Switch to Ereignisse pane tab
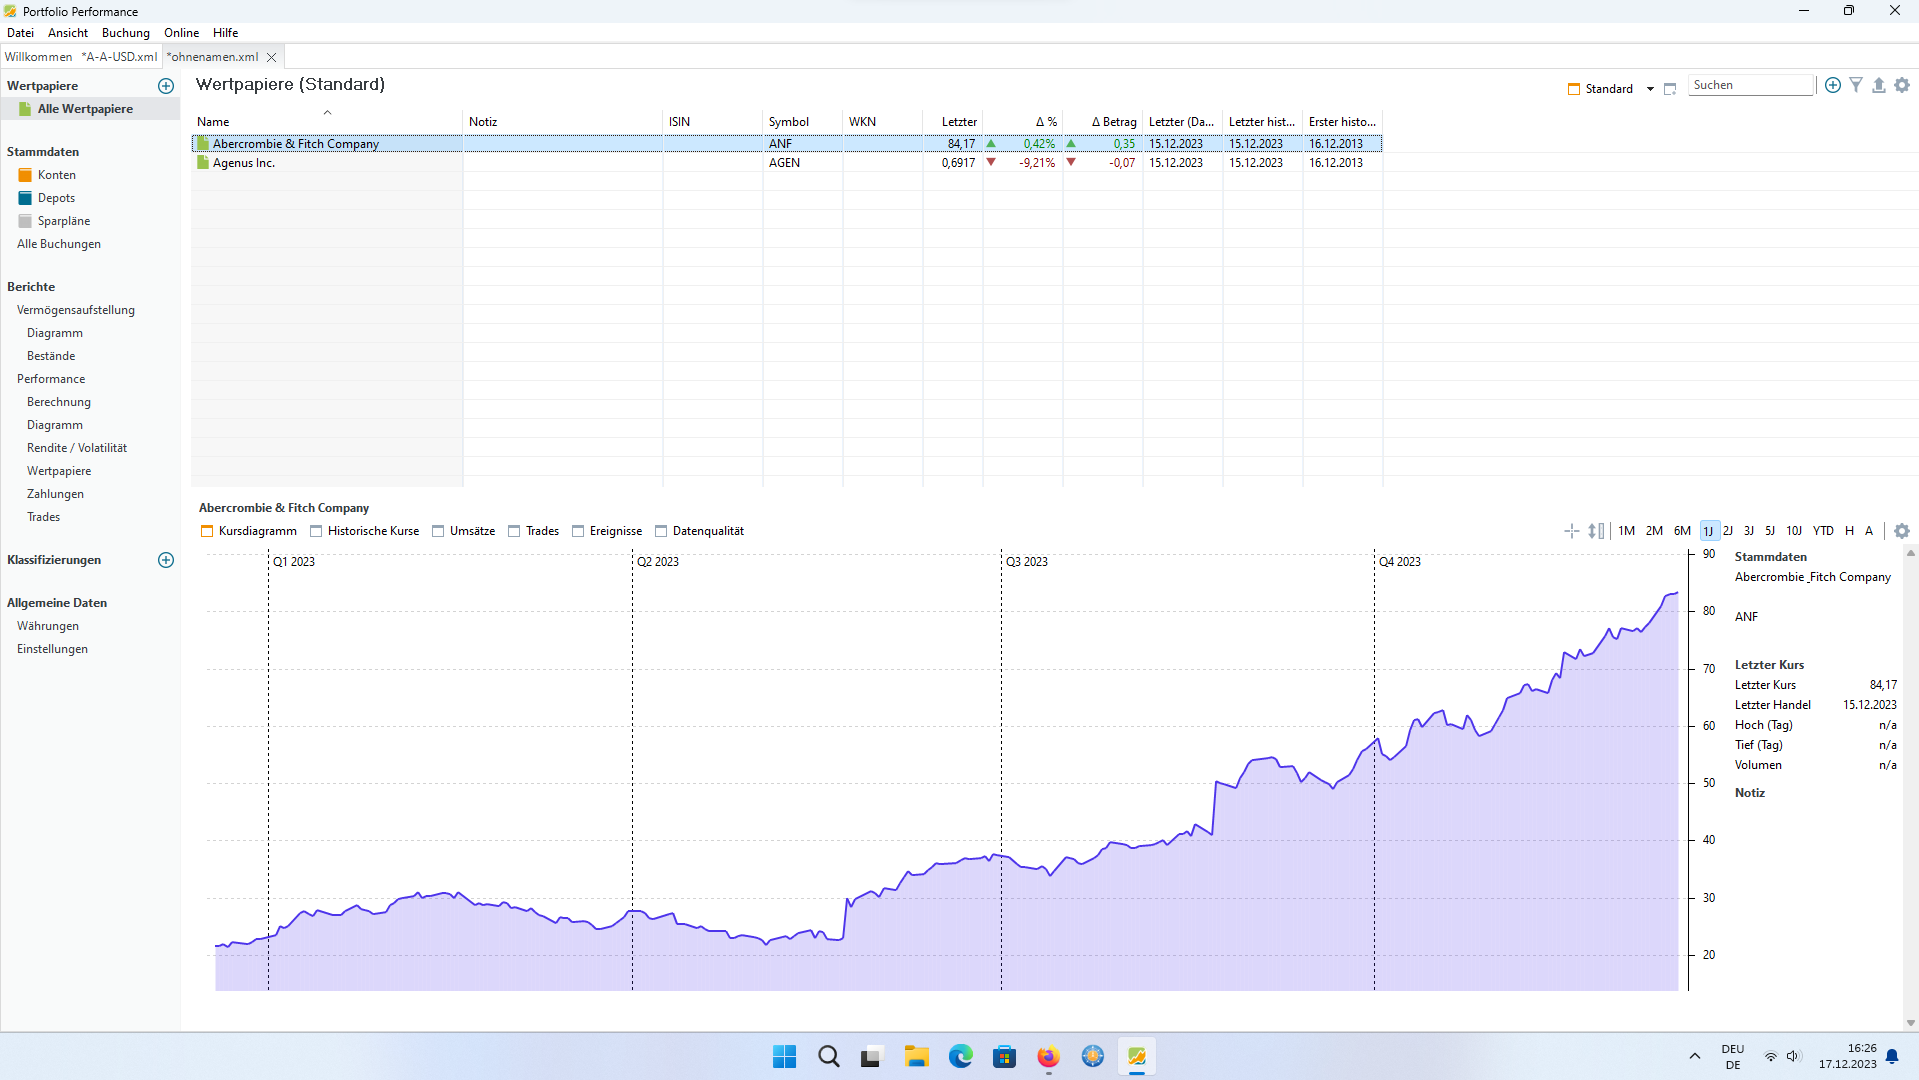 (607, 531)
